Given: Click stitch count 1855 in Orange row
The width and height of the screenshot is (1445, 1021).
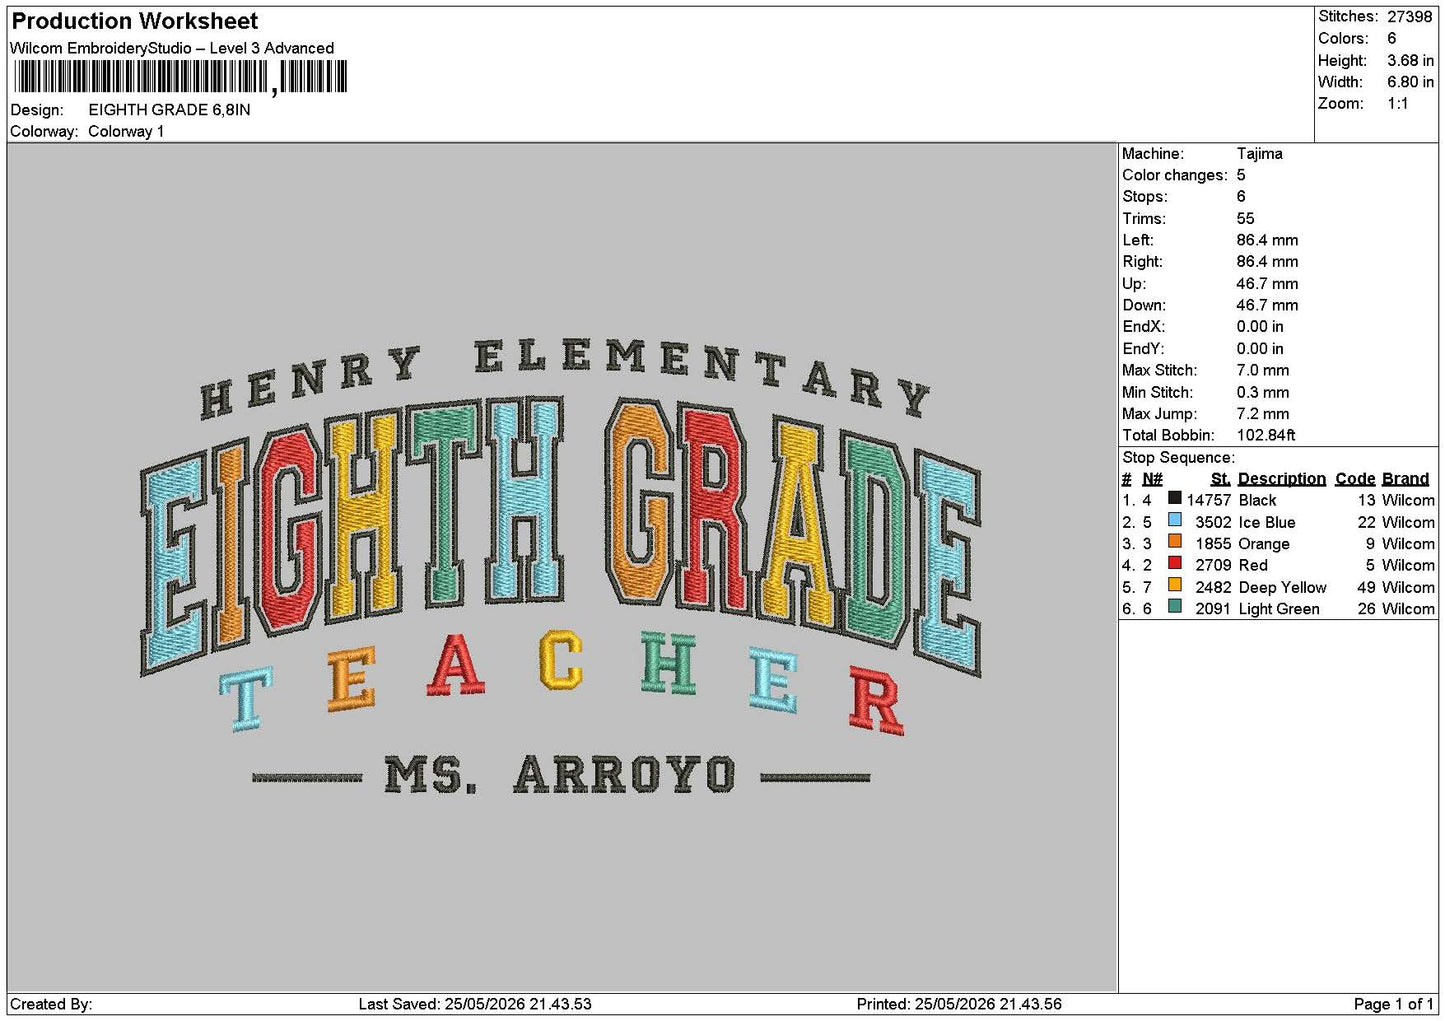Looking at the screenshot, I should point(1213,544).
